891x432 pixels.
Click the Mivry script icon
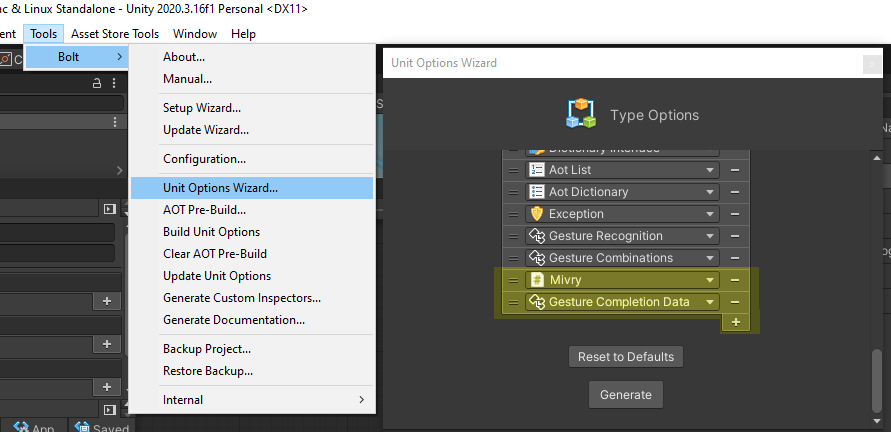[x=536, y=280]
